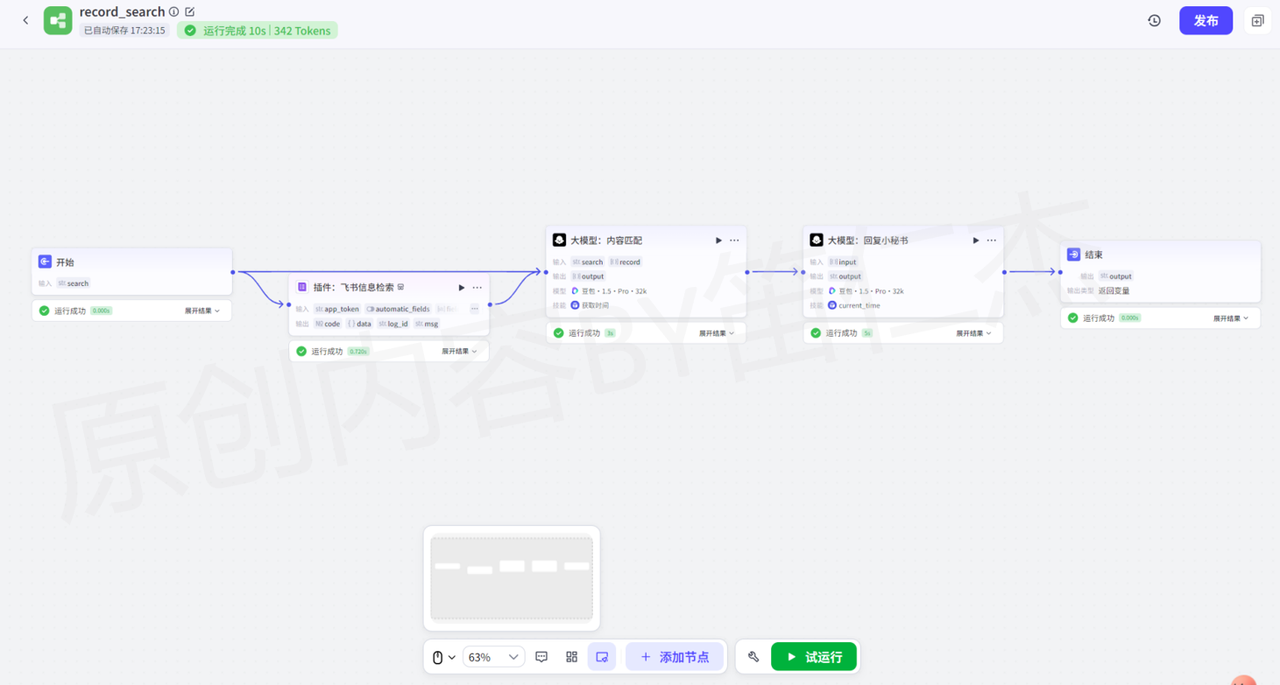Select the 返回变量 output type on 结束
Screen dimensions: 1280x685
point(1114,291)
